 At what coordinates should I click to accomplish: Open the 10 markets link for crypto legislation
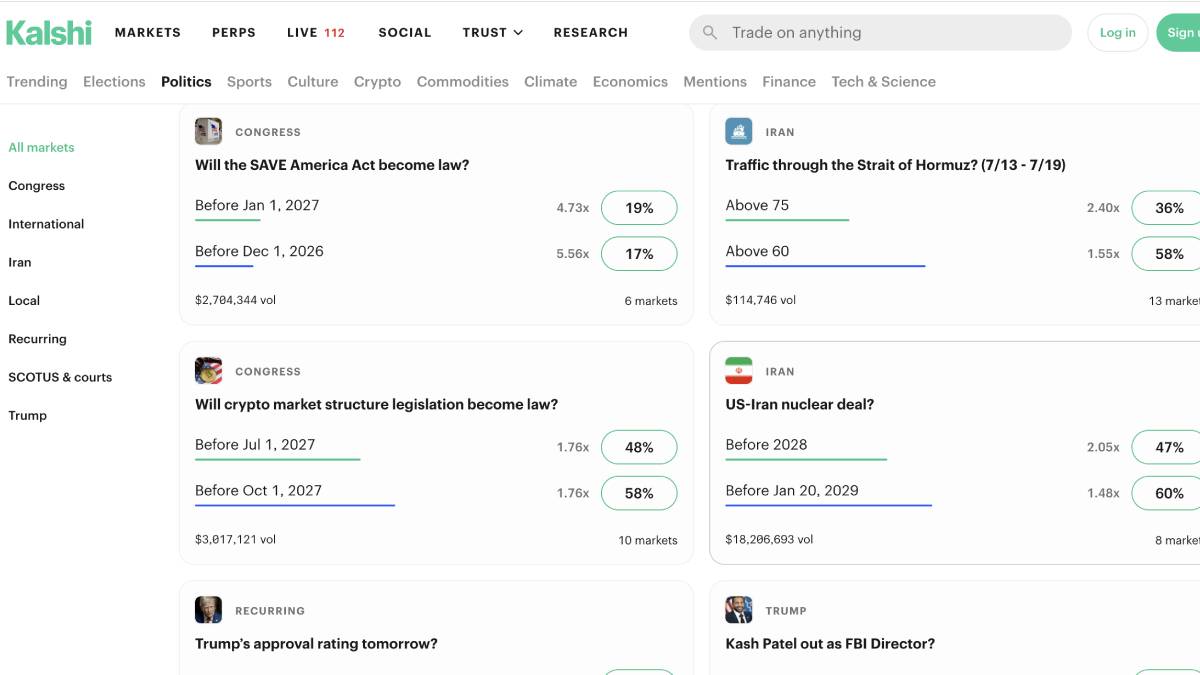(648, 540)
